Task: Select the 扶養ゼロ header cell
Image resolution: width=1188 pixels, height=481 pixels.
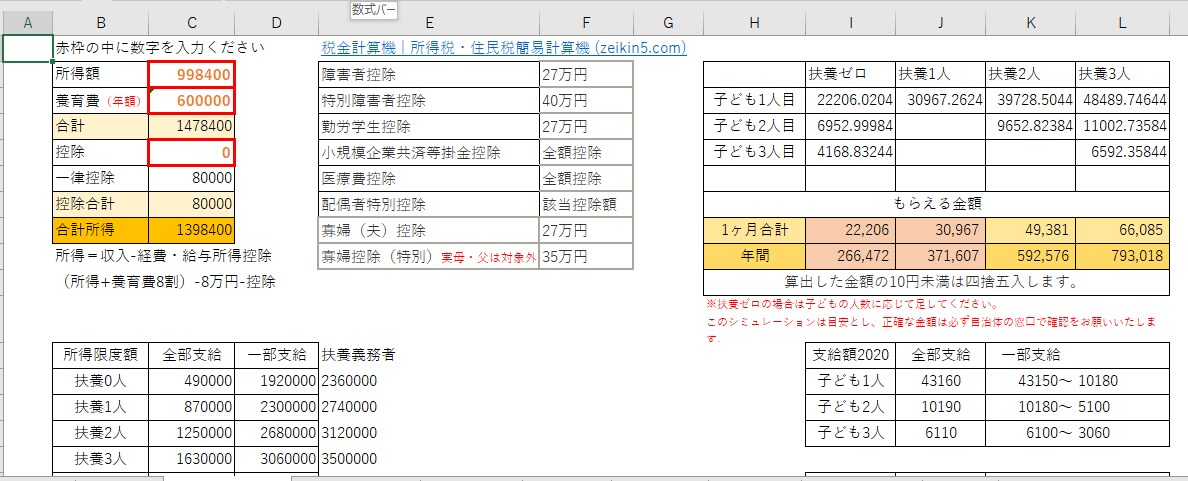Action: 850,74
